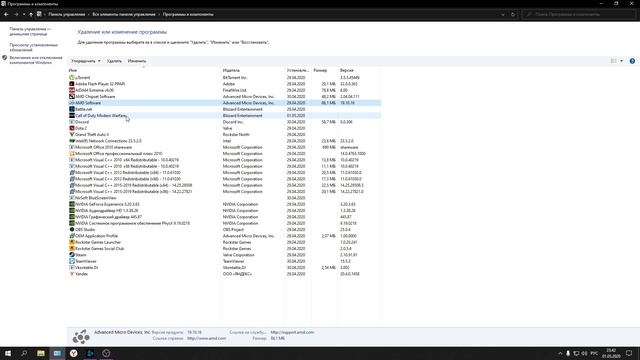Open File Explorer from the taskbar
This screenshot has width=640, height=360.
[40, 353]
